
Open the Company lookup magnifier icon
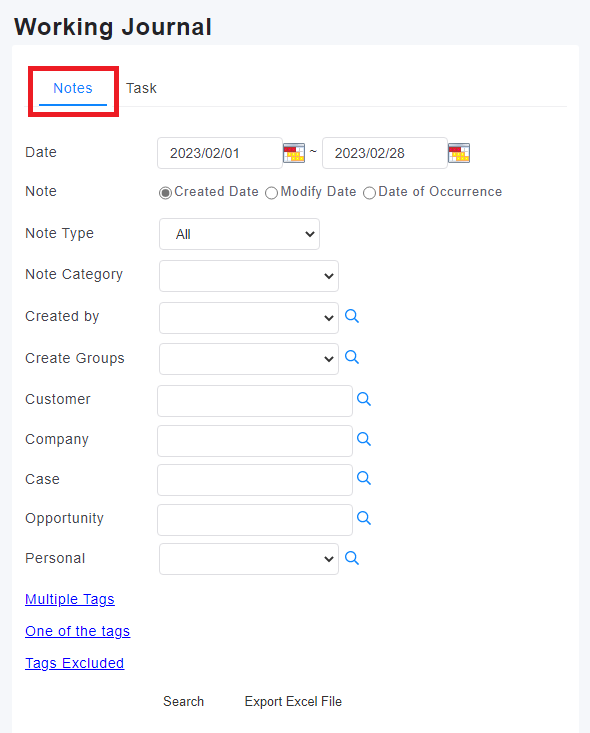pyautogui.click(x=364, y=439)
